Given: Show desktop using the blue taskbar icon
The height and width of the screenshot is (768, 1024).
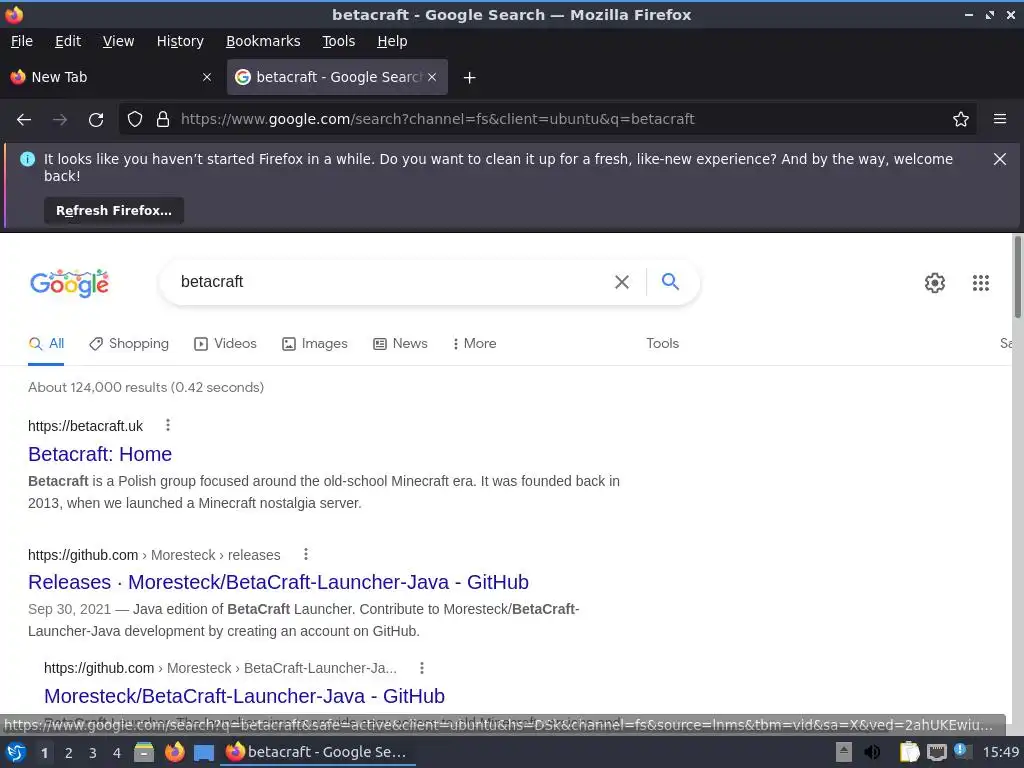Looking at the screenshot, I should 204,753.
